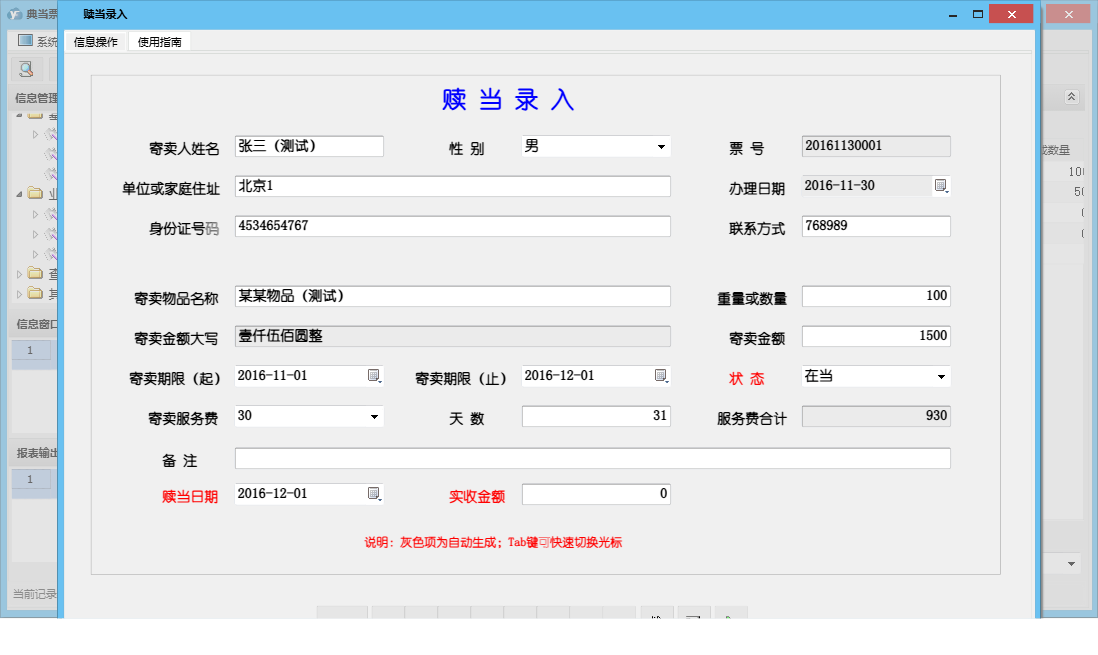Collapse the right panel with the chevron
Image resolution: width=1098 pixels, height=655 pixels.
(1069, 97)
